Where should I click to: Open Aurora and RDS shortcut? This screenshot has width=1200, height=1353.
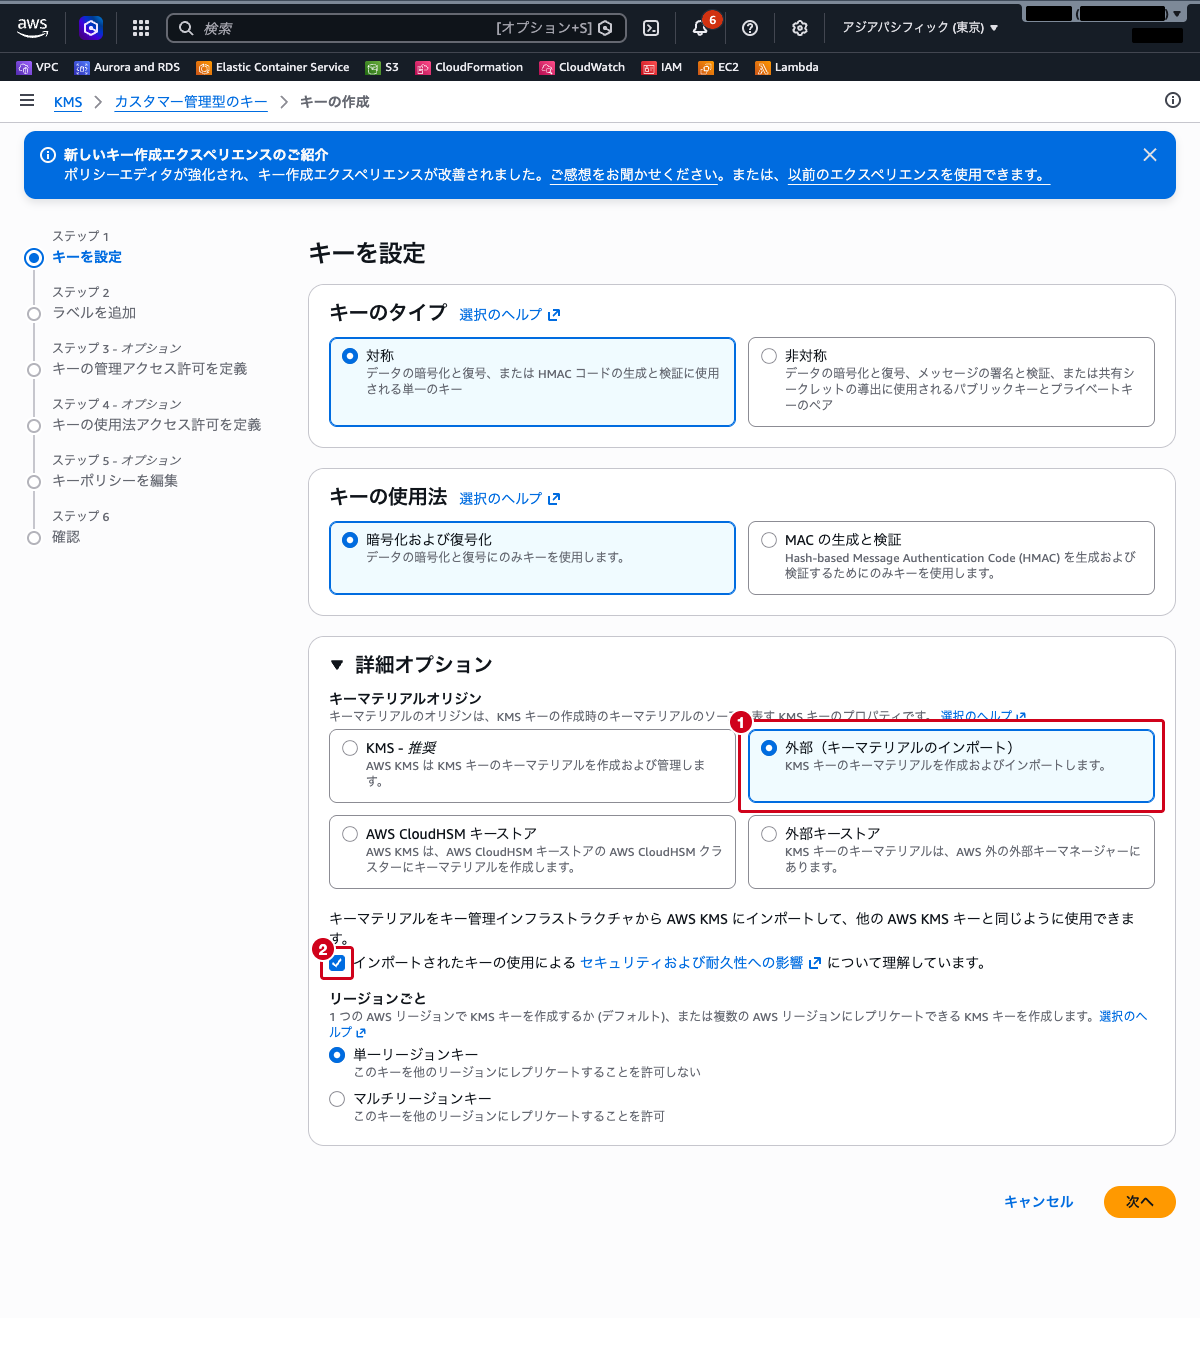(127, 67)
